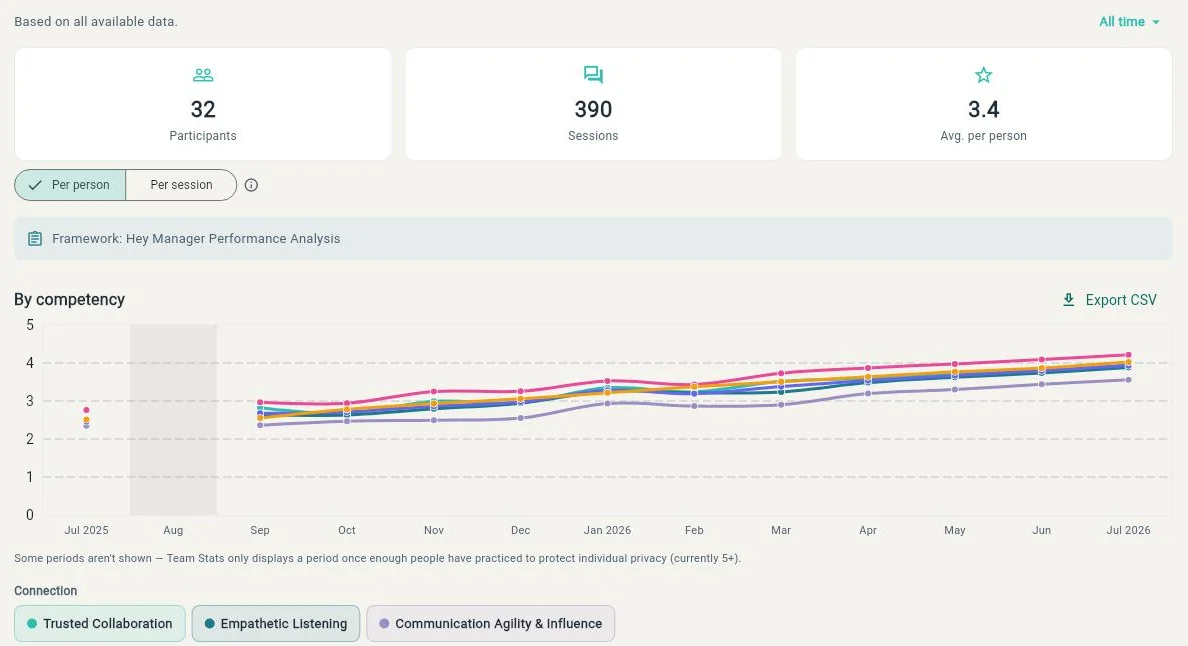This screenshot has width=1188, height=646.
Task: Click the By competency heading
Action: point(70,299)
